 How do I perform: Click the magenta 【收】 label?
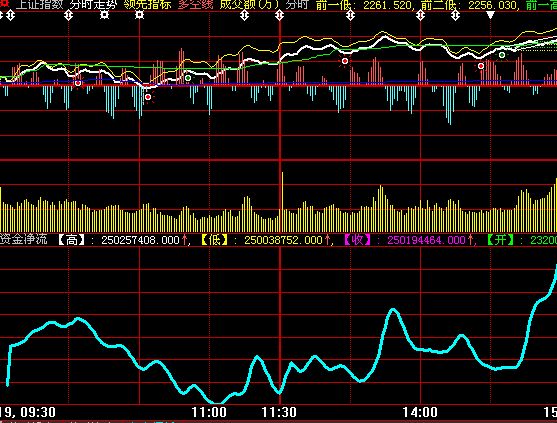click(358, 240)
